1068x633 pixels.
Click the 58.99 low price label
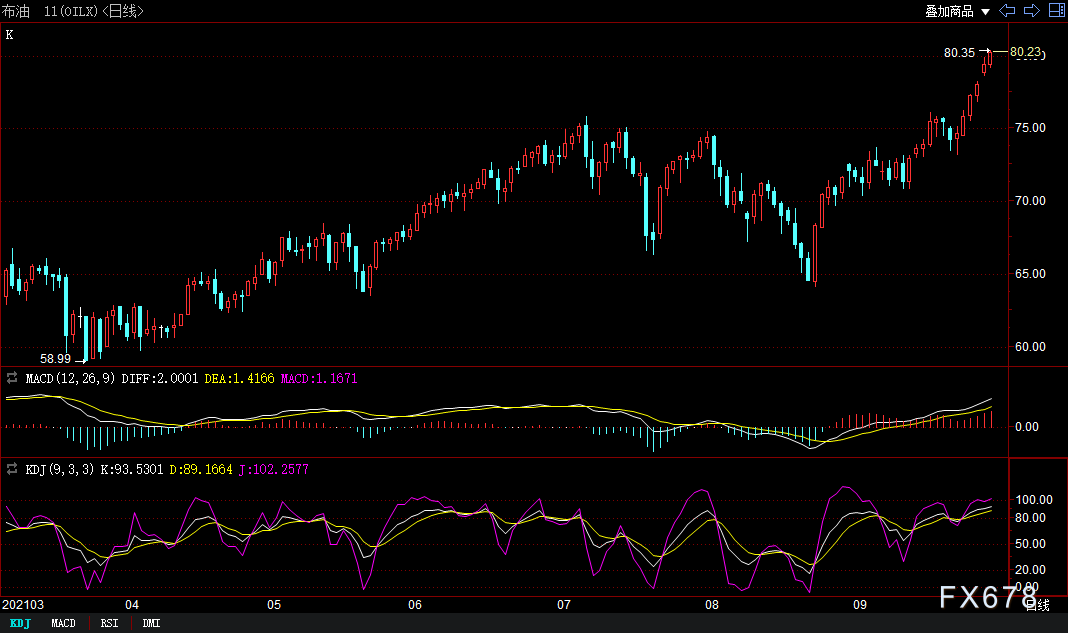(55, 358)
